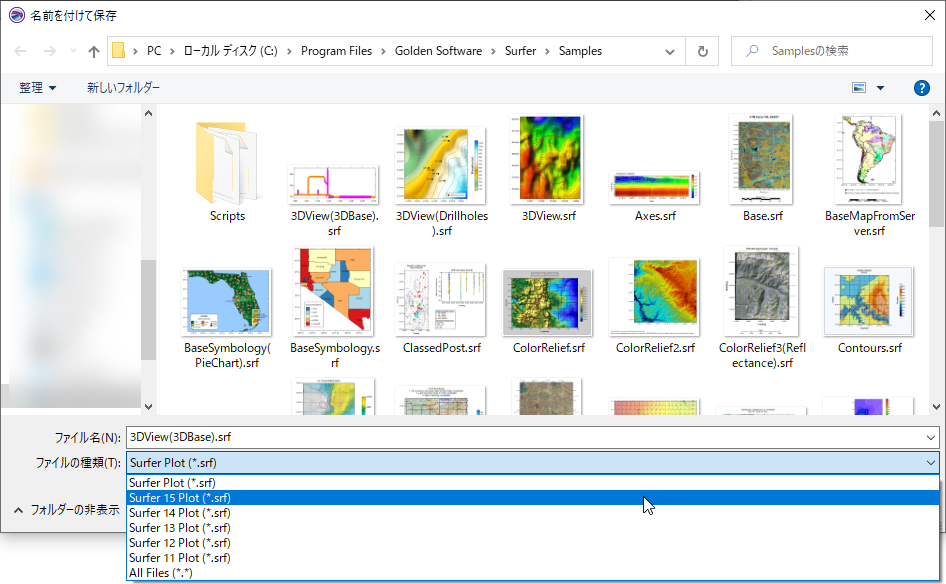Open the 整理 menu
This screenshot has width=946, height=584.
click(37, 88)
